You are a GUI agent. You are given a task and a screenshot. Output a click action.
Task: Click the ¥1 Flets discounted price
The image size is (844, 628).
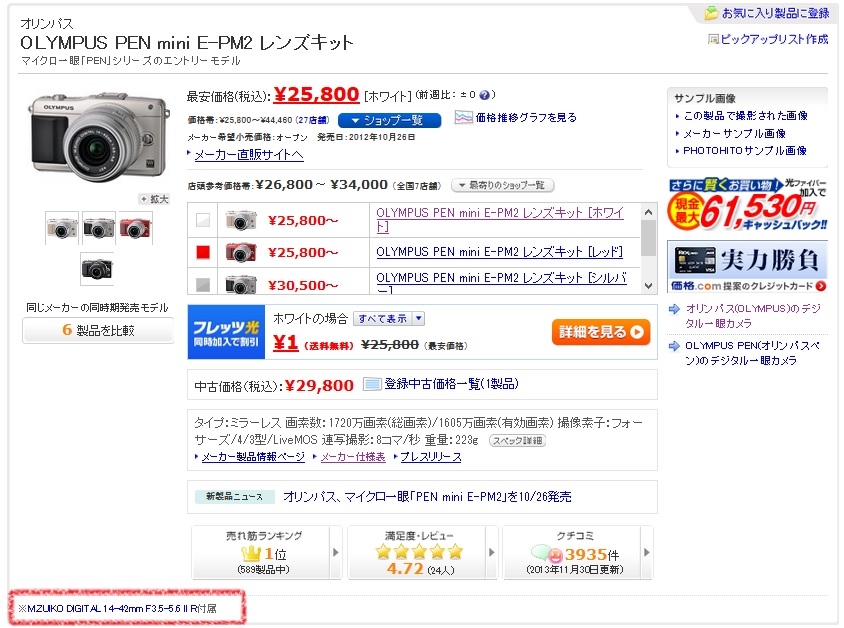(285, 342)
